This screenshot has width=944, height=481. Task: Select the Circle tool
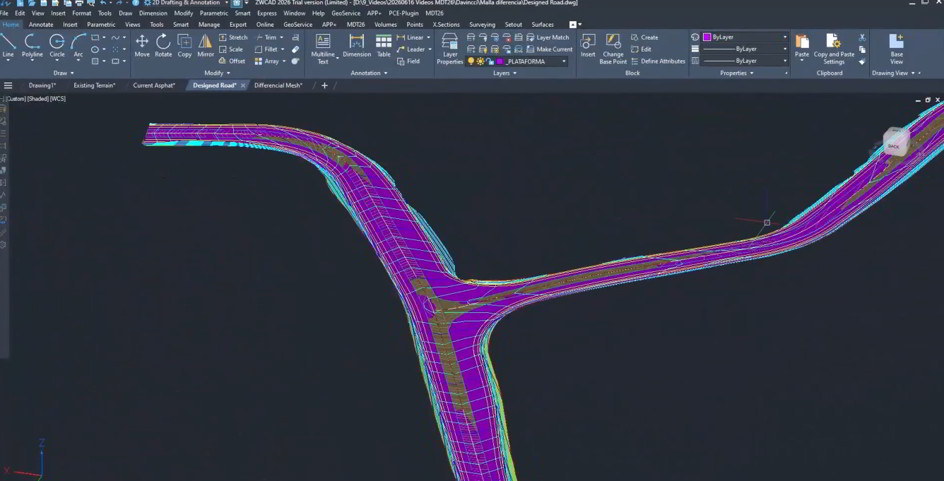[x=57, y=46]
